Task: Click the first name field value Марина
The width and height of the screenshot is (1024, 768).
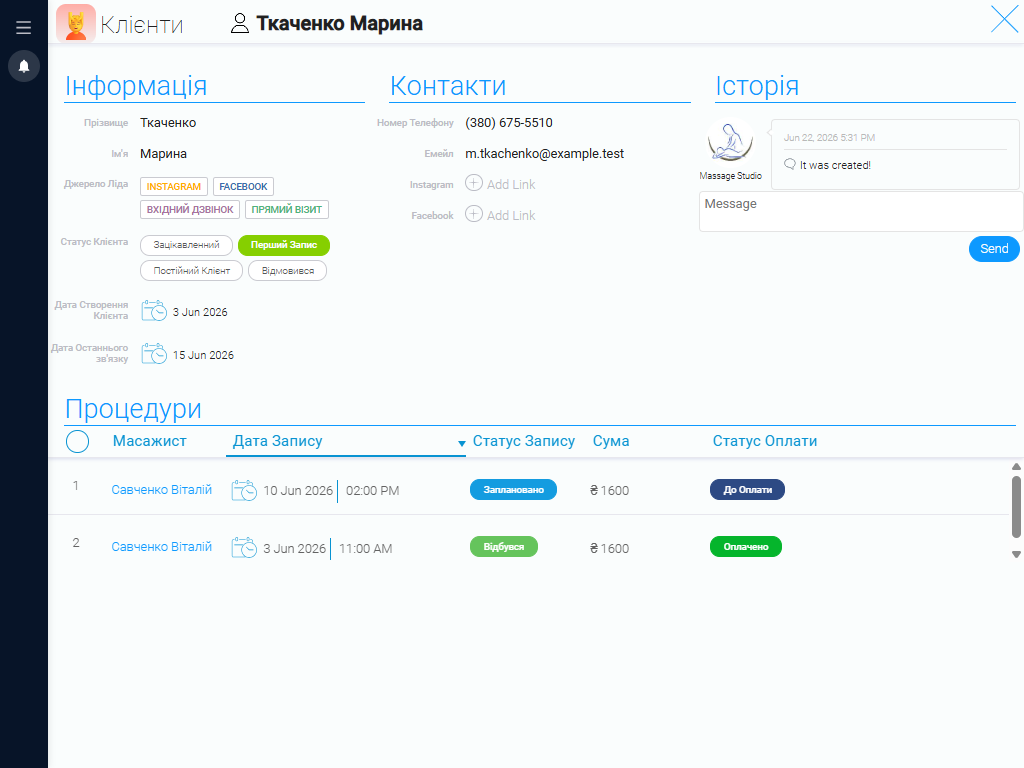Action: (x=163, y=153)
